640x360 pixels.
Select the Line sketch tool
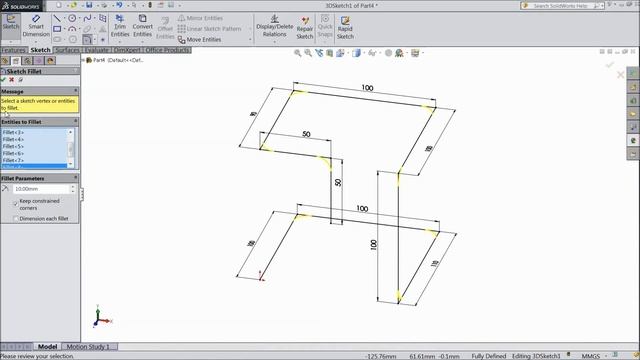click(57, 18)
